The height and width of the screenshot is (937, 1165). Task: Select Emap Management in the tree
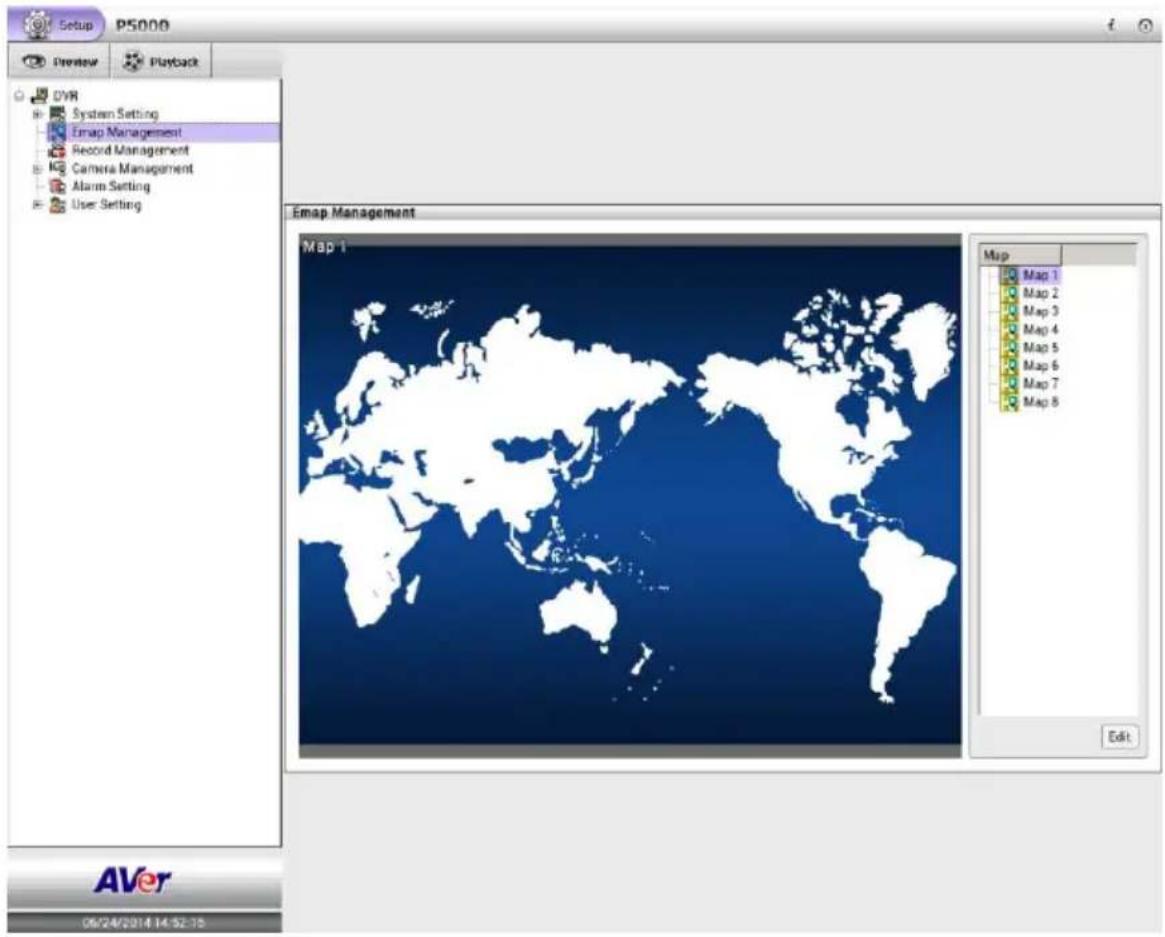pos(126,132)
